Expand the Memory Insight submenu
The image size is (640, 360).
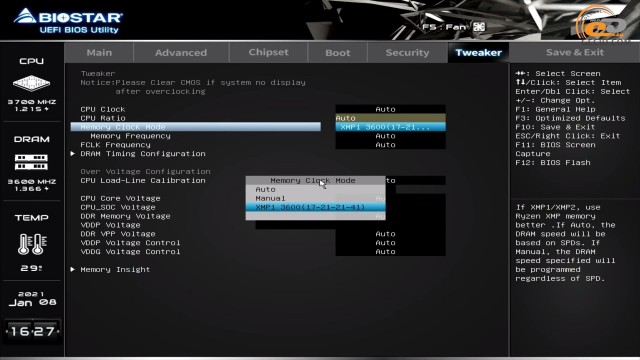pyautogui.click(x=115, y=269)
